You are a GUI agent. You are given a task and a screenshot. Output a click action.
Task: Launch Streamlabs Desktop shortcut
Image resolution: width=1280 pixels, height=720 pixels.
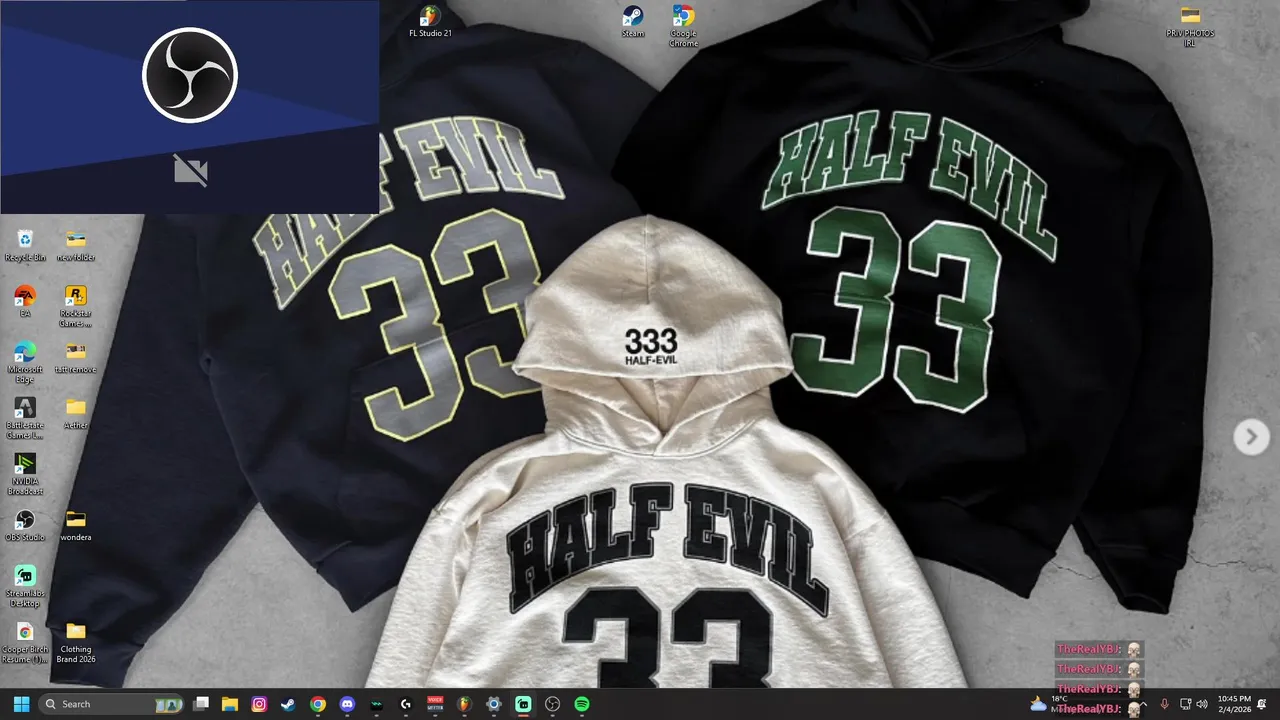pos(25,586)
